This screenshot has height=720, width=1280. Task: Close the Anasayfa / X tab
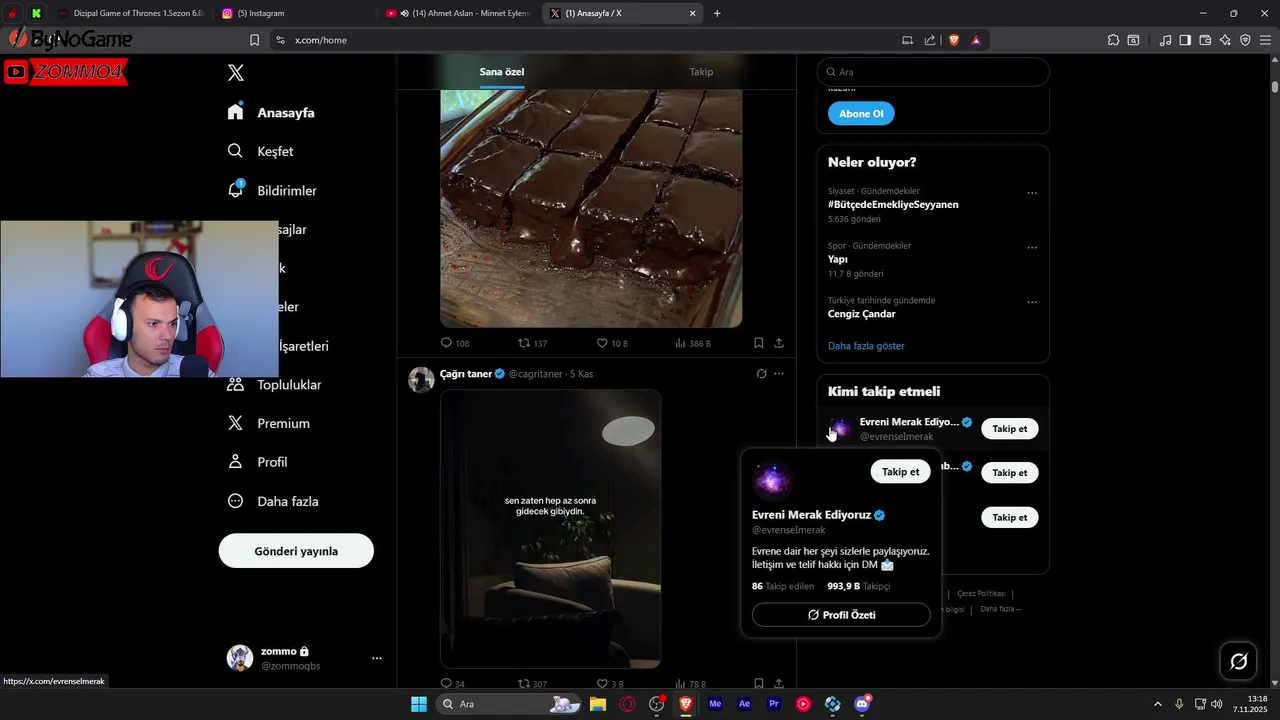[693, 13]
